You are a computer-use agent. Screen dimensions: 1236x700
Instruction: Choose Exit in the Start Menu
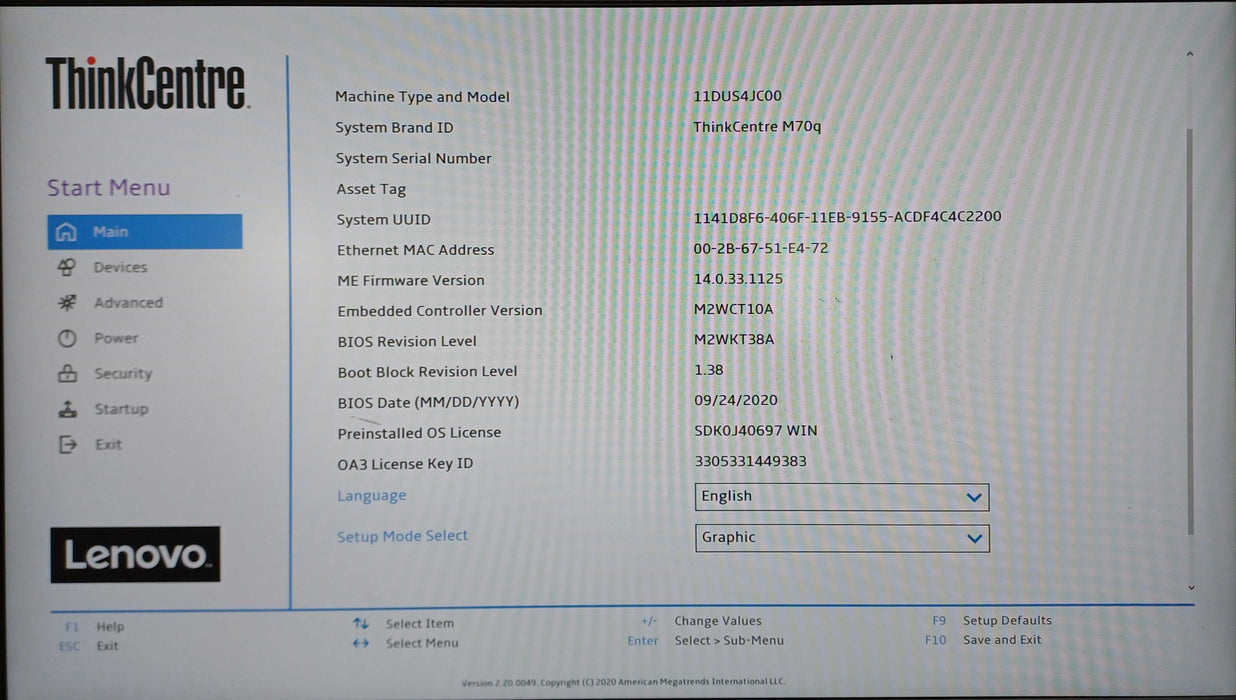pyautogui.click(x=108, y=445)
